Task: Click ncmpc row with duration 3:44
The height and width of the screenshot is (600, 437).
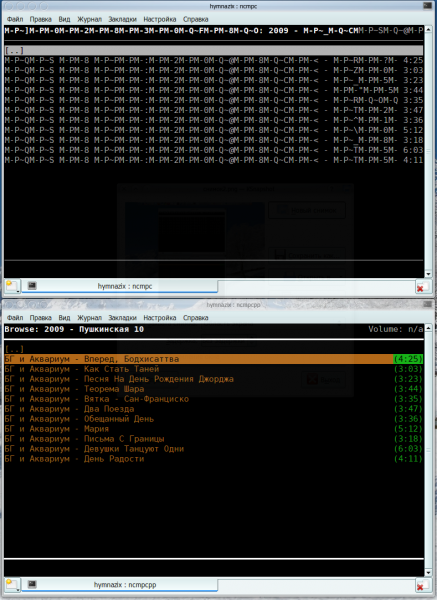Action: point(214,90)
